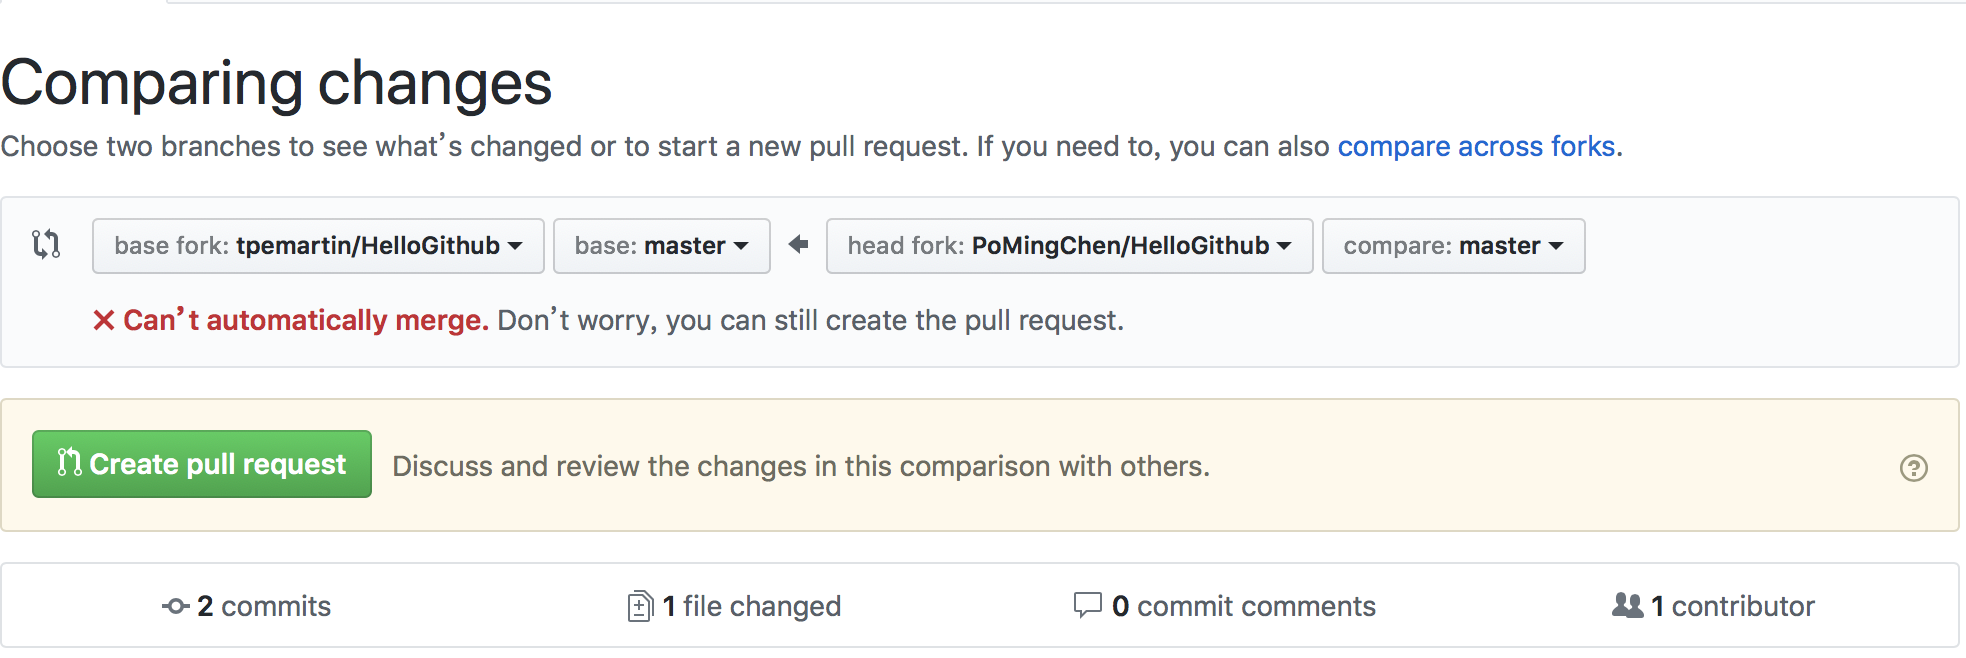Follow the compare across forks link

pyautogui.click(x=1476, y=146)
